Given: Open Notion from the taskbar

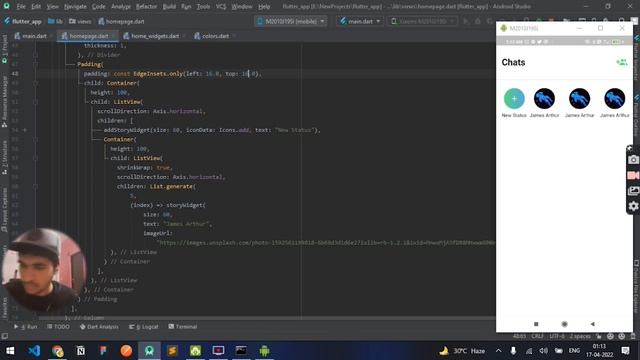Looking at the screenshot, I should pos(80,351).
